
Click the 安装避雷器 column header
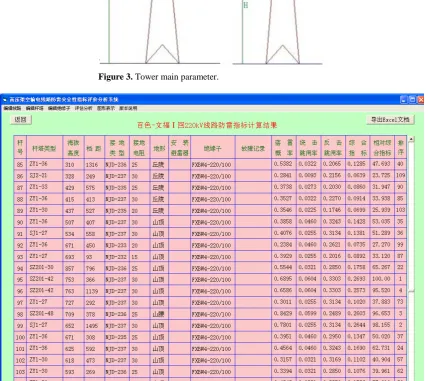[180, 147]
